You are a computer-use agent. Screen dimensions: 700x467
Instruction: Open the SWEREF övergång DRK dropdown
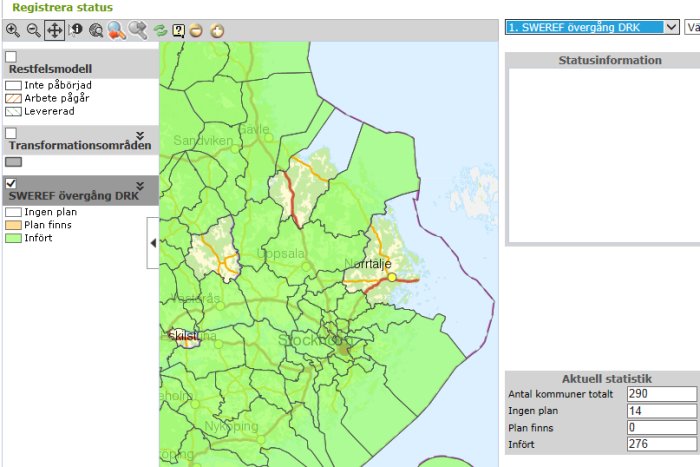(x=592, y=27)
